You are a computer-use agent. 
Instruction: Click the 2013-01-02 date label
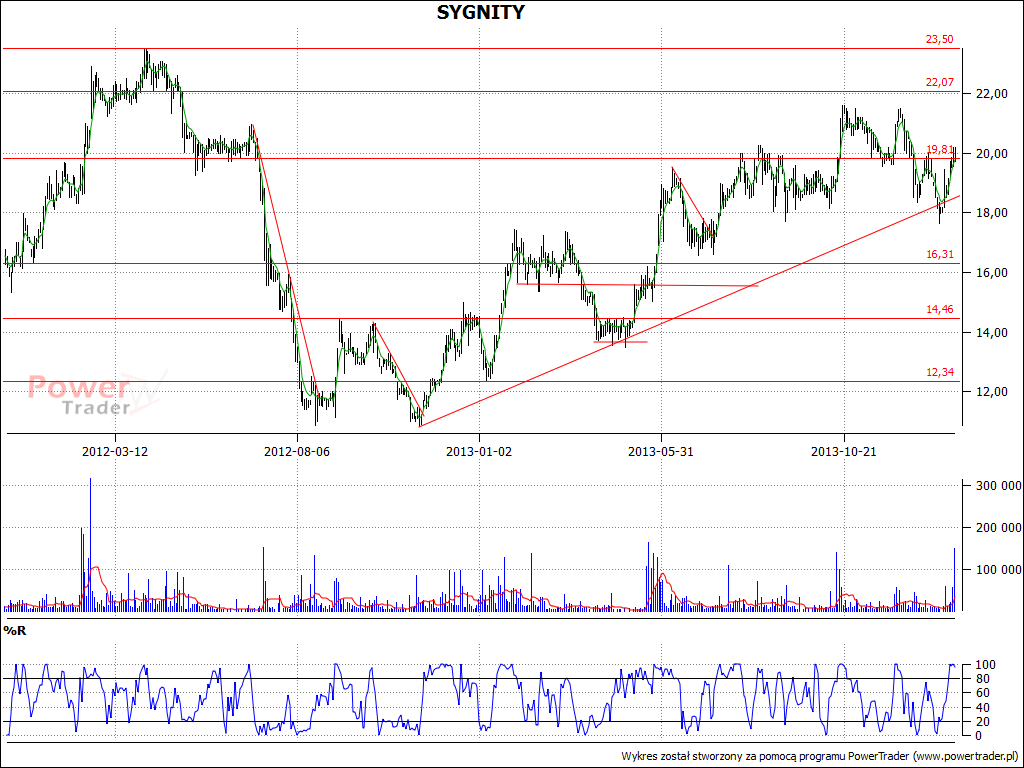pyautogui.click(x=479, y=451)
